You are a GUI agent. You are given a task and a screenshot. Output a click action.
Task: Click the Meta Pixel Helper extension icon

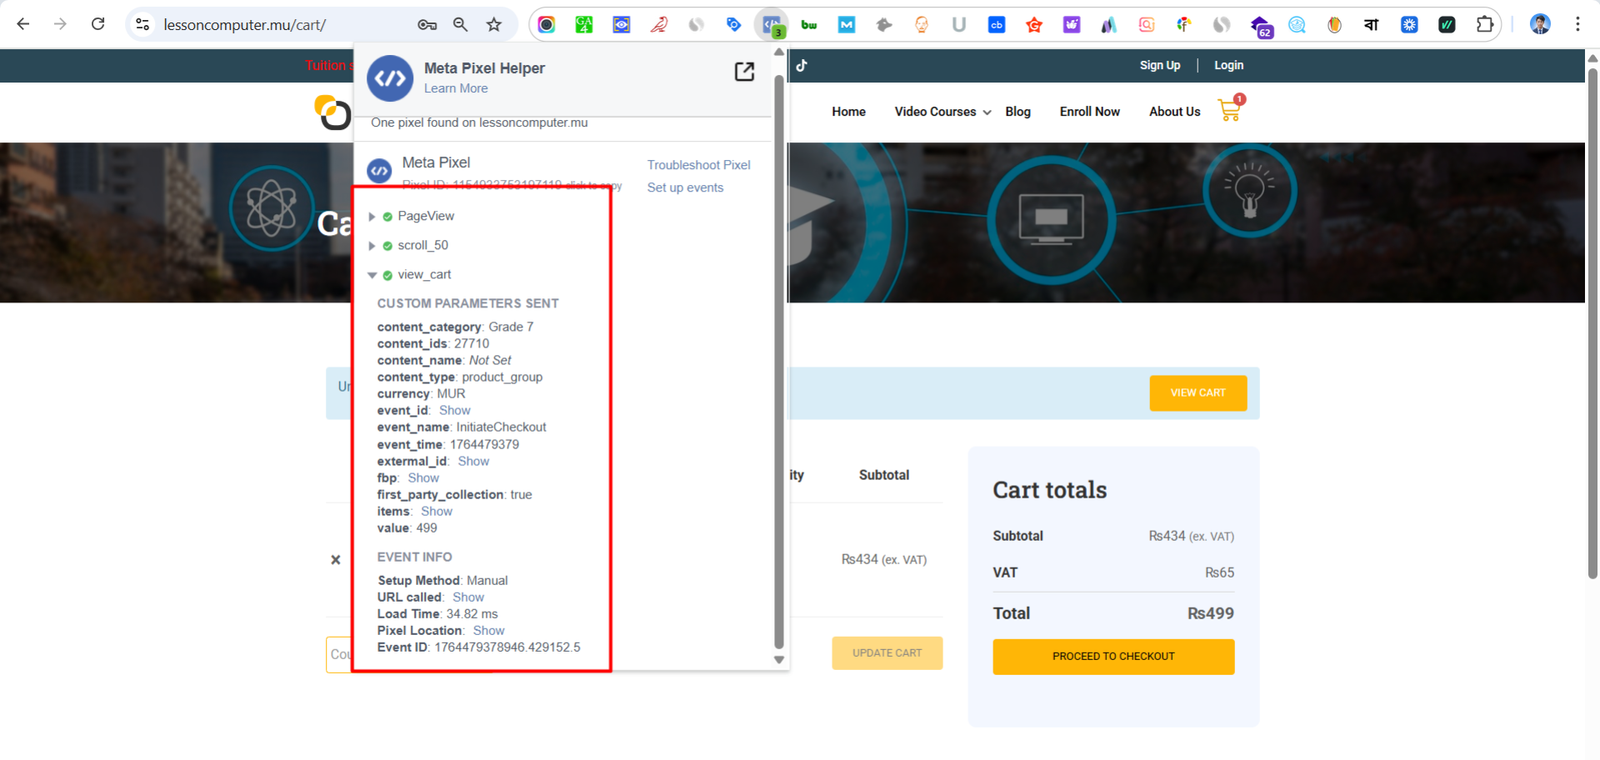coord(771,25)
